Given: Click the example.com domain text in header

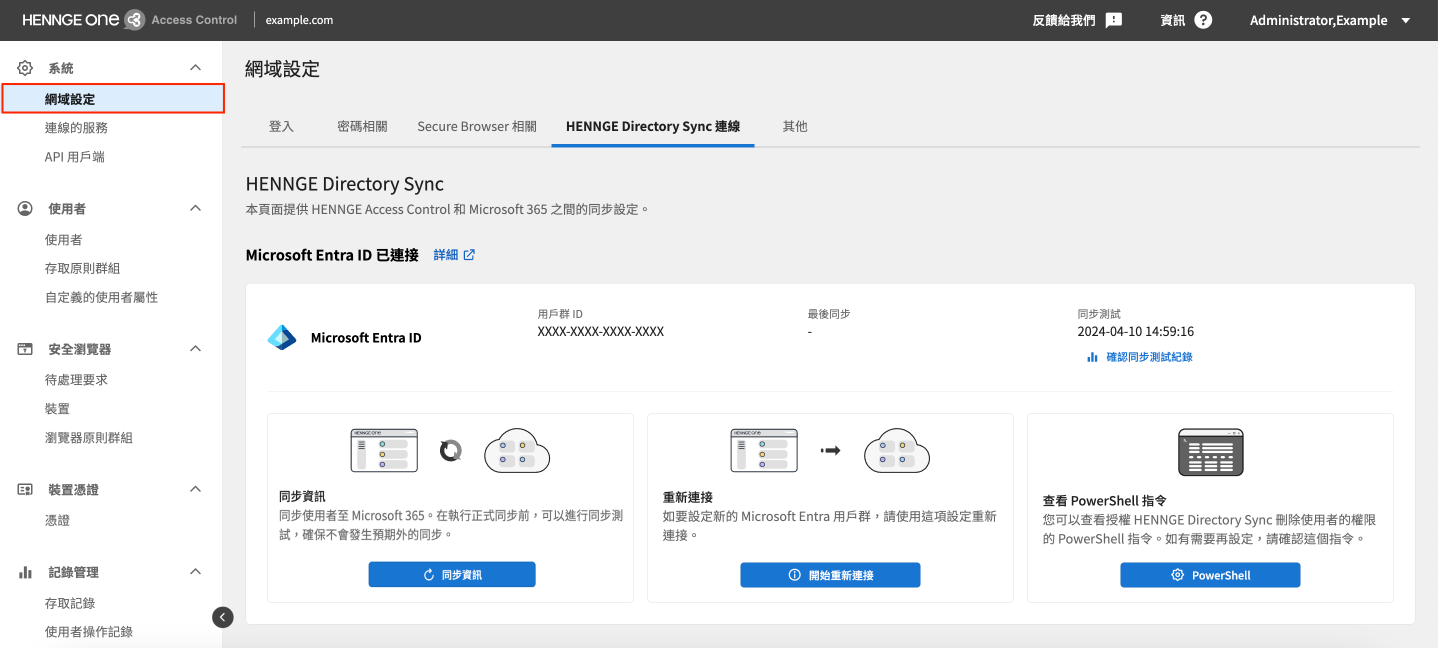Looking at the screenshot, I should 299,20.
